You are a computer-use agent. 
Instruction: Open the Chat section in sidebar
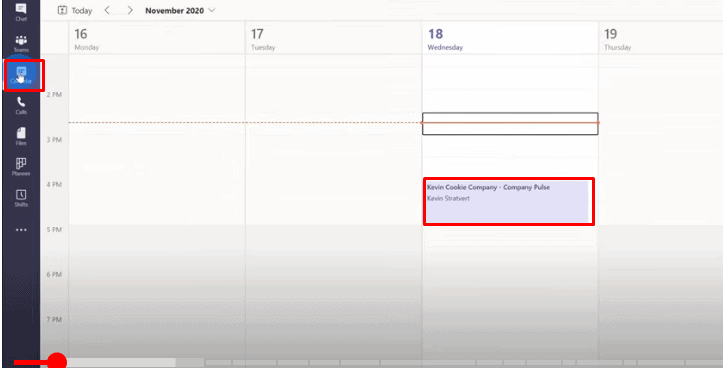click(x=21, y=12)
